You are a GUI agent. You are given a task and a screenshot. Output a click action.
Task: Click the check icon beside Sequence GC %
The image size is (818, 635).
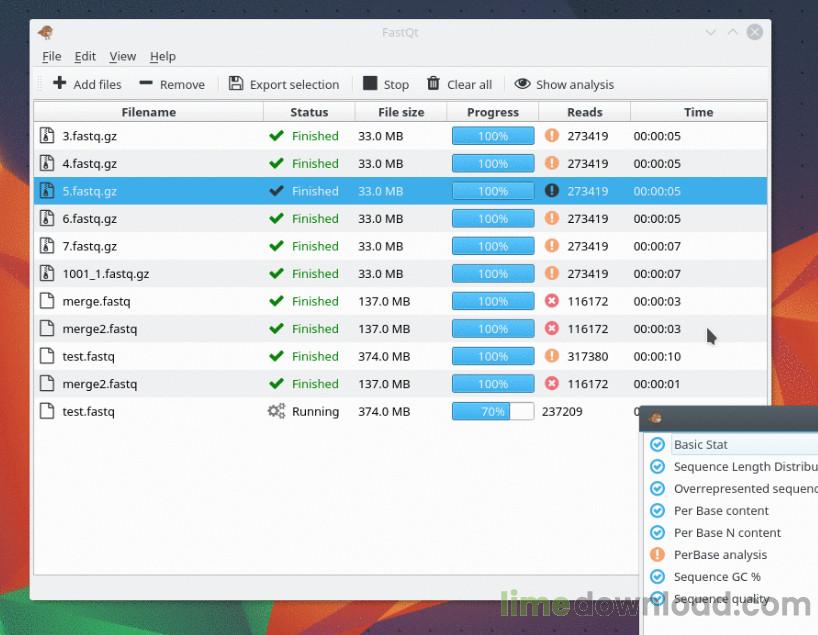point(657,577)
